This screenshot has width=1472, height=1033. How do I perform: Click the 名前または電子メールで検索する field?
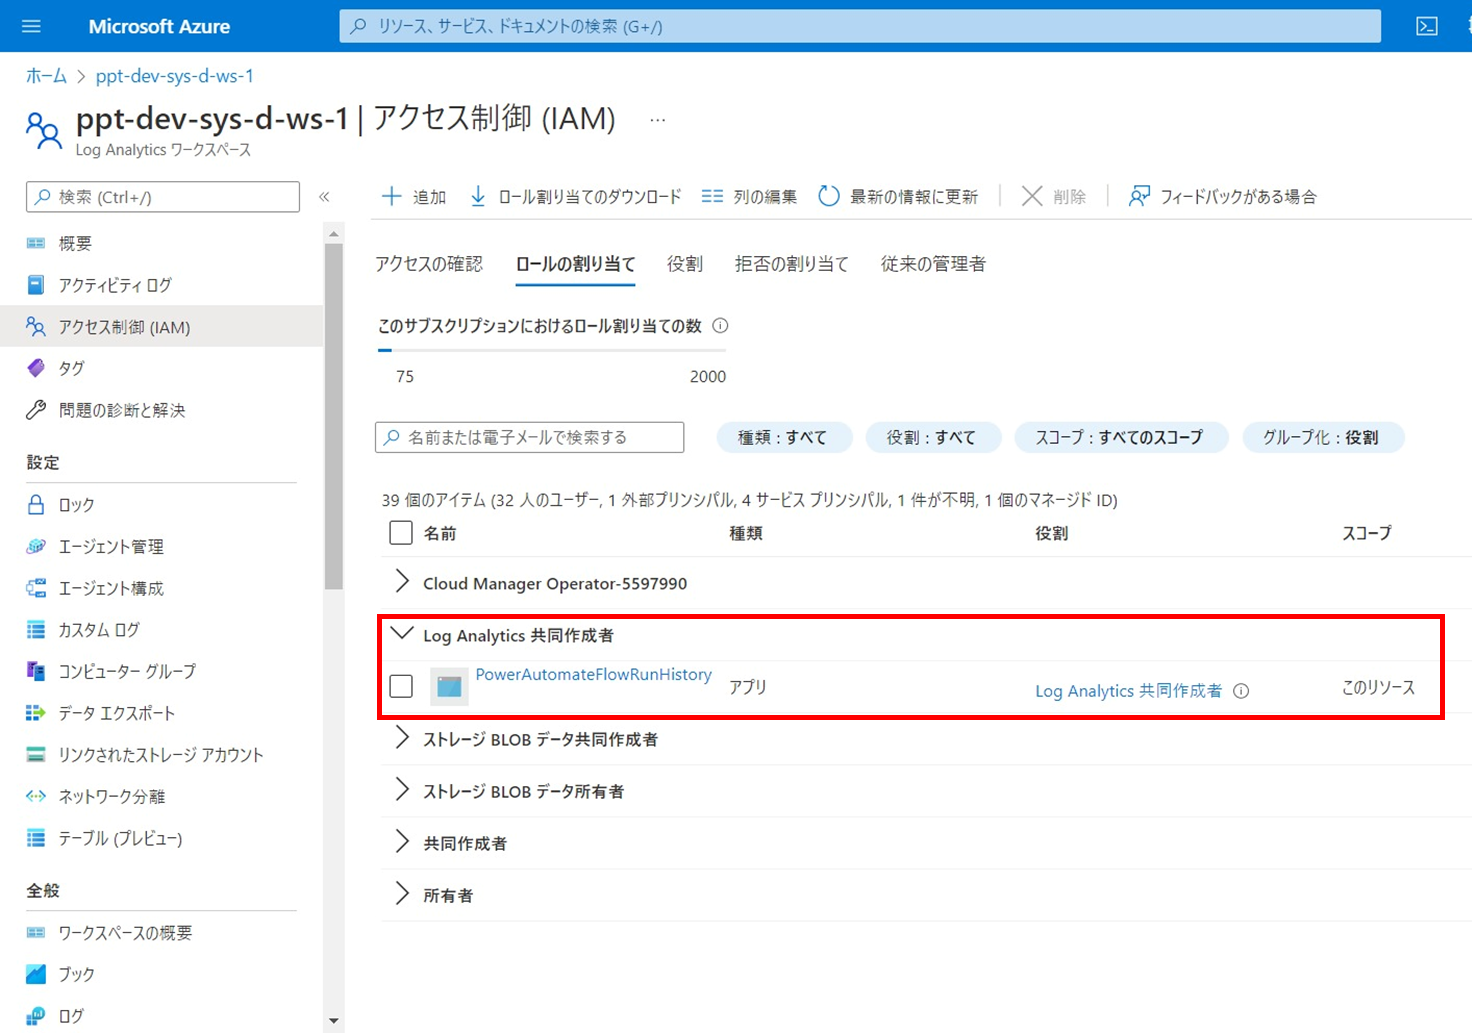pos(530,437)
